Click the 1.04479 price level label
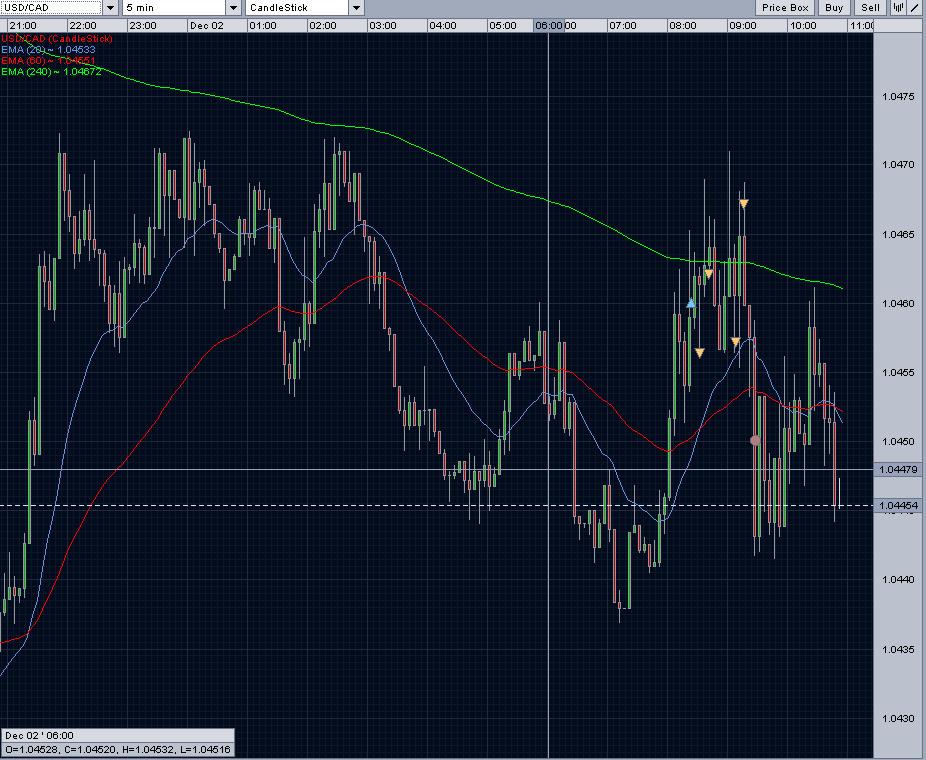Image resolution: width=926 pixels, height=760 pixels. click(898, 469)
